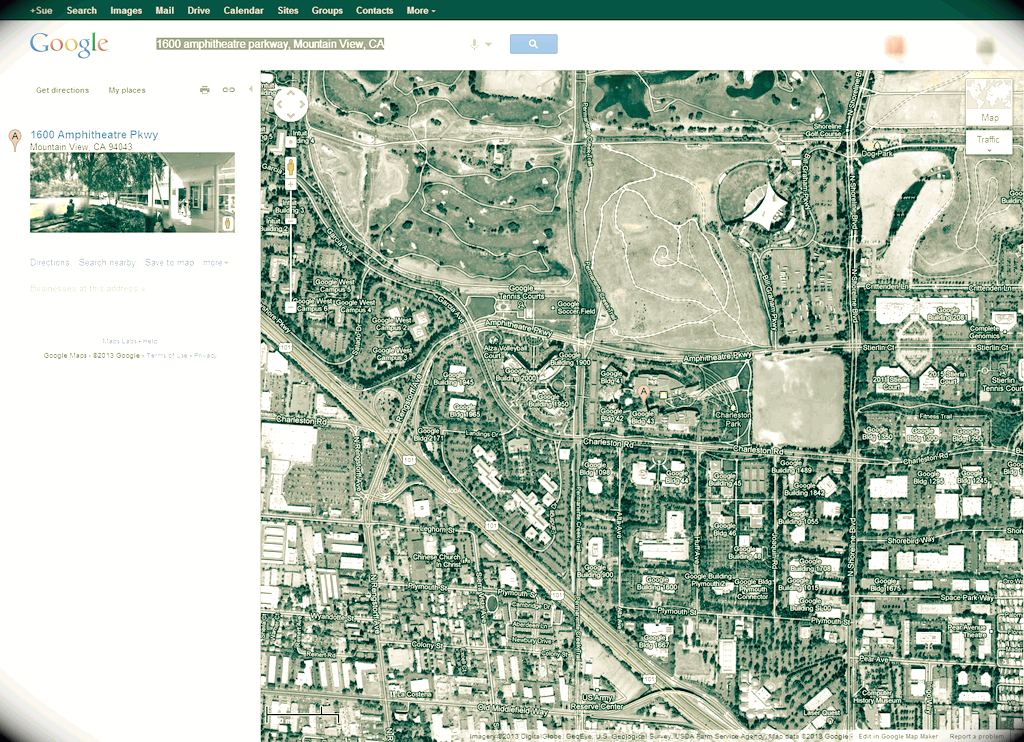Open the Street View photo thumbnail
Image resolution: width=1024 pixels, height=742 pixels.
[132, 192]
